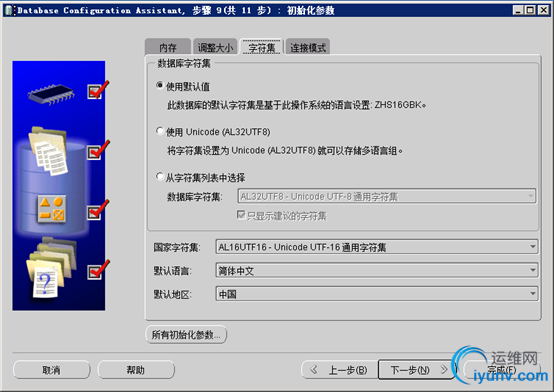Screen dimensions: 554x392
Task: Click the Unicode 多语言组 description text
Action: coord(285,151)
